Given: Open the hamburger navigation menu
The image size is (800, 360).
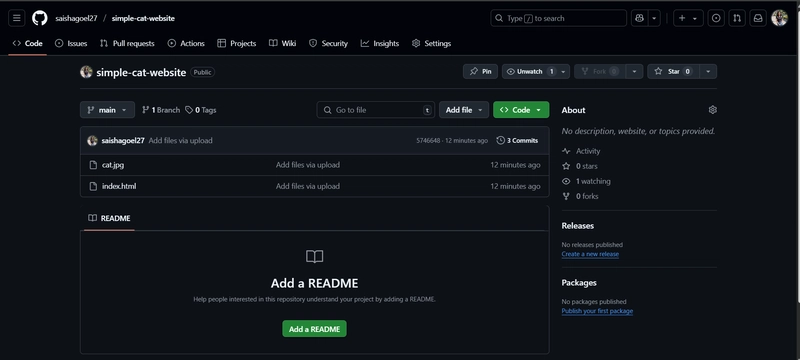Looking at the screenshot, I should (x=16, y=18).
